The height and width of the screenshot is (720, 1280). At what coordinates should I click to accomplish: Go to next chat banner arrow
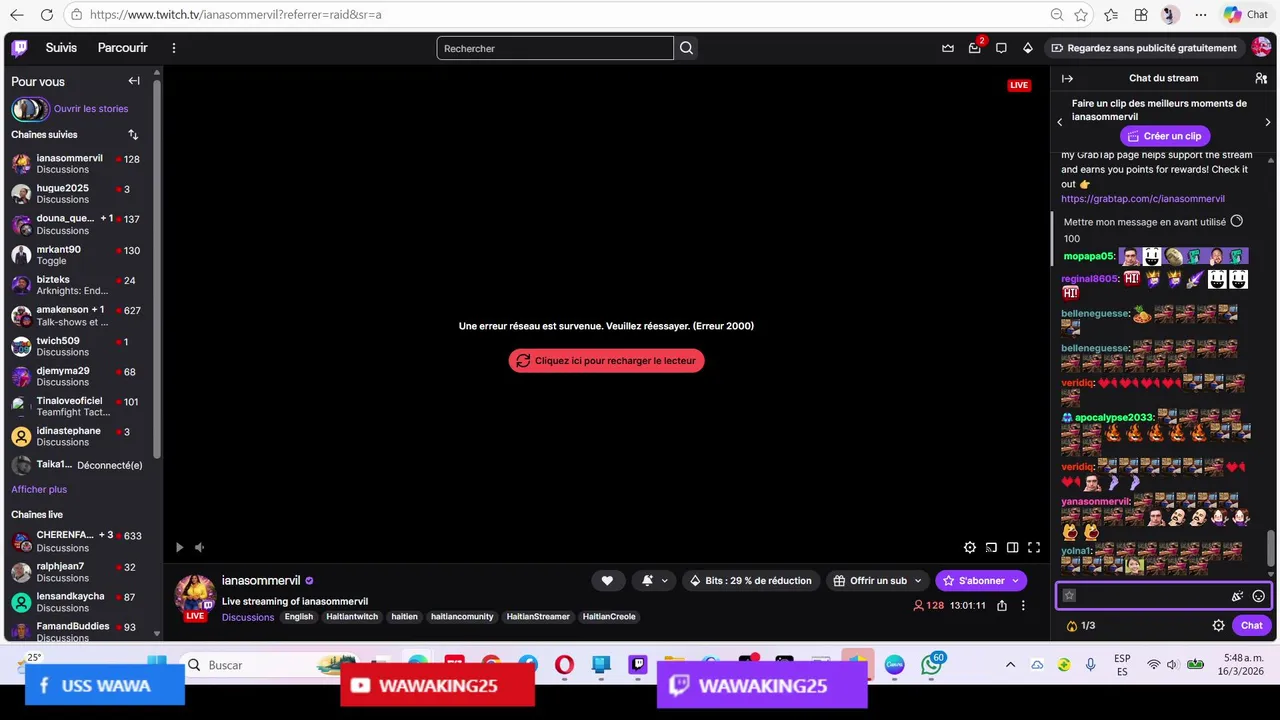pos(1268,122)
